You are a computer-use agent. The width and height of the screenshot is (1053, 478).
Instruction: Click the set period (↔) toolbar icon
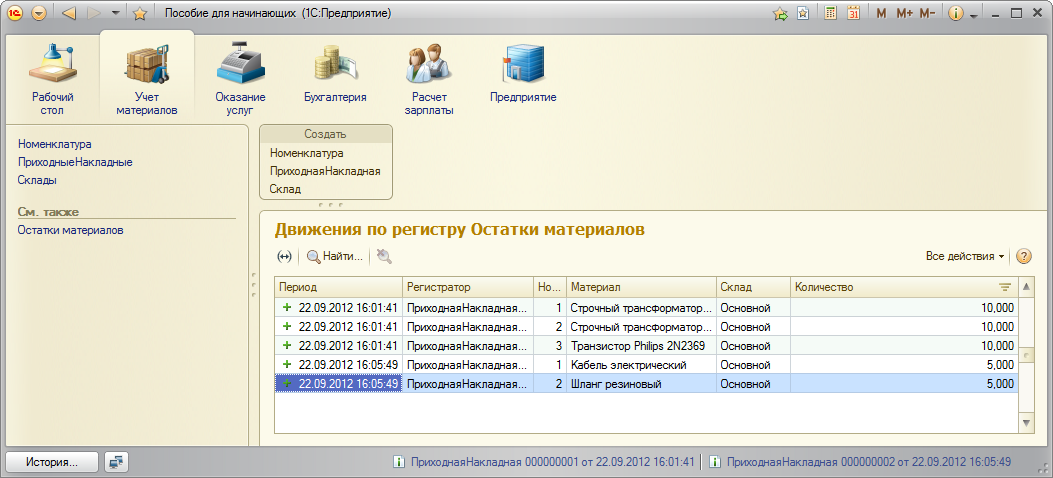[x=285, y=256]
